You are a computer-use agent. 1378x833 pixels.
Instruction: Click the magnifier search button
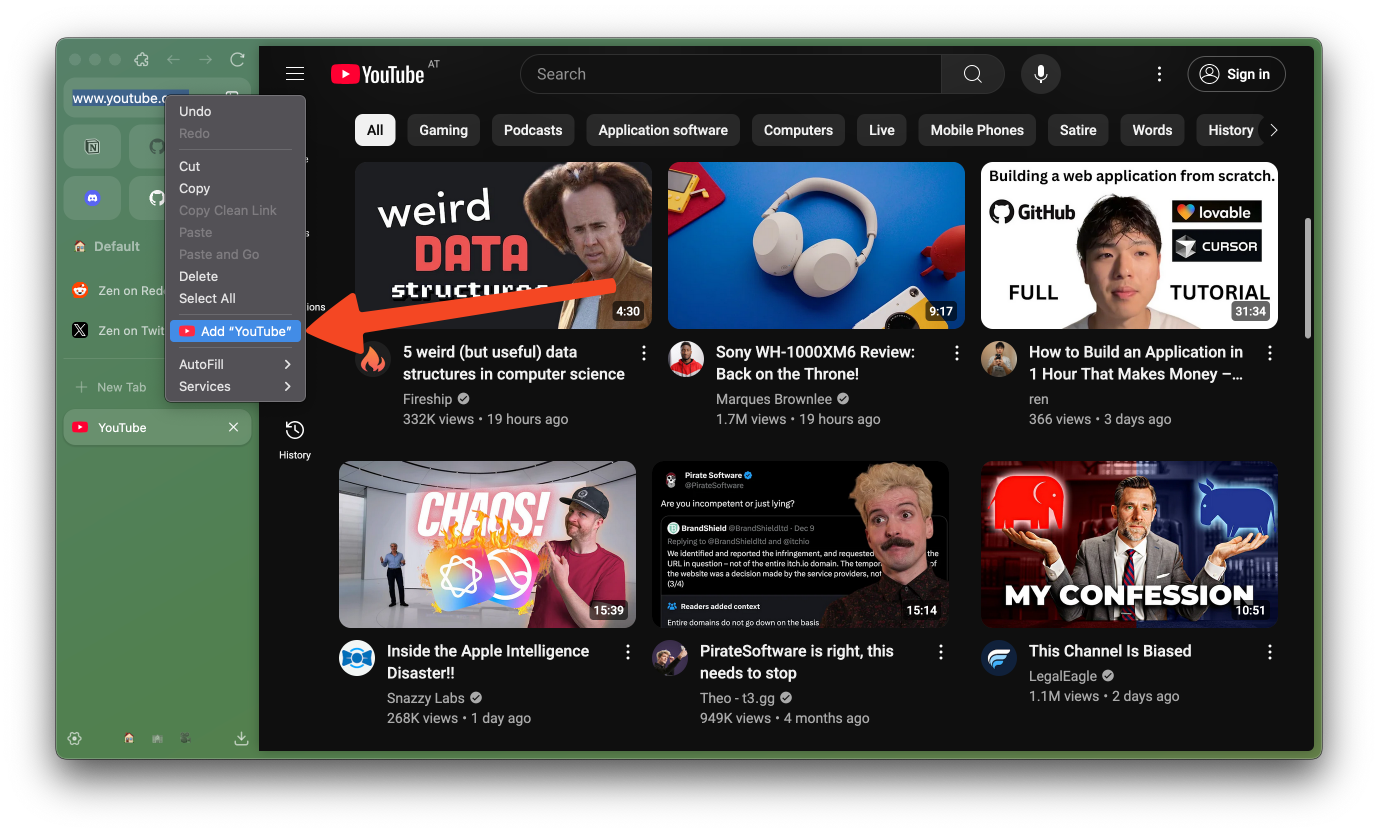coord(973,74)
